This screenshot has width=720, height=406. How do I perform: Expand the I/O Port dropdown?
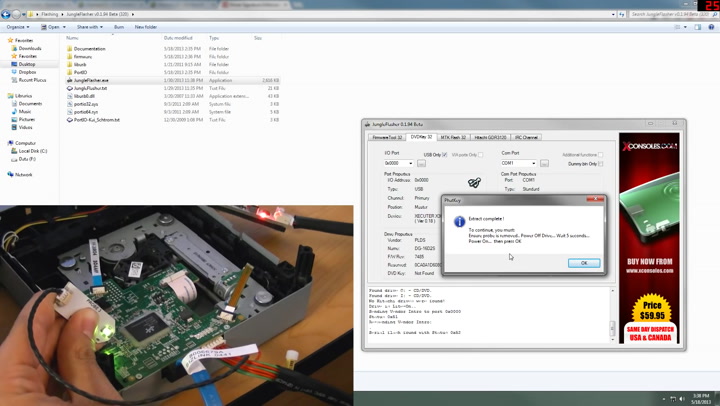410,163
